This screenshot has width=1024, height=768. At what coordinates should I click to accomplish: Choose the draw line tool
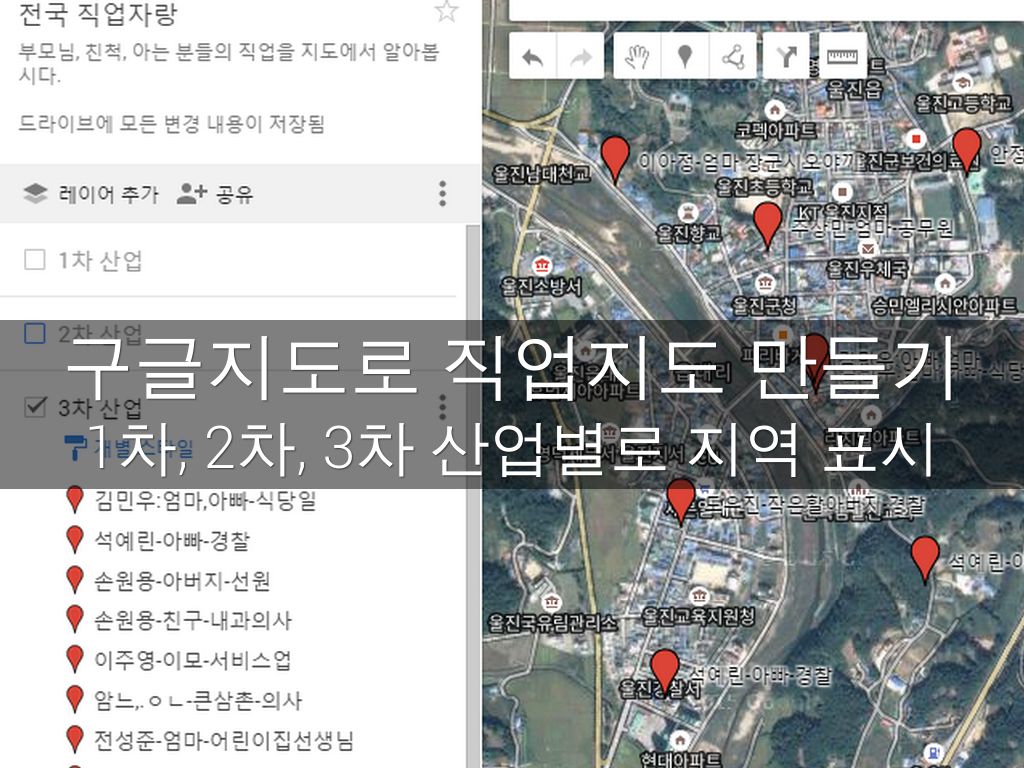tap(733, 57)
